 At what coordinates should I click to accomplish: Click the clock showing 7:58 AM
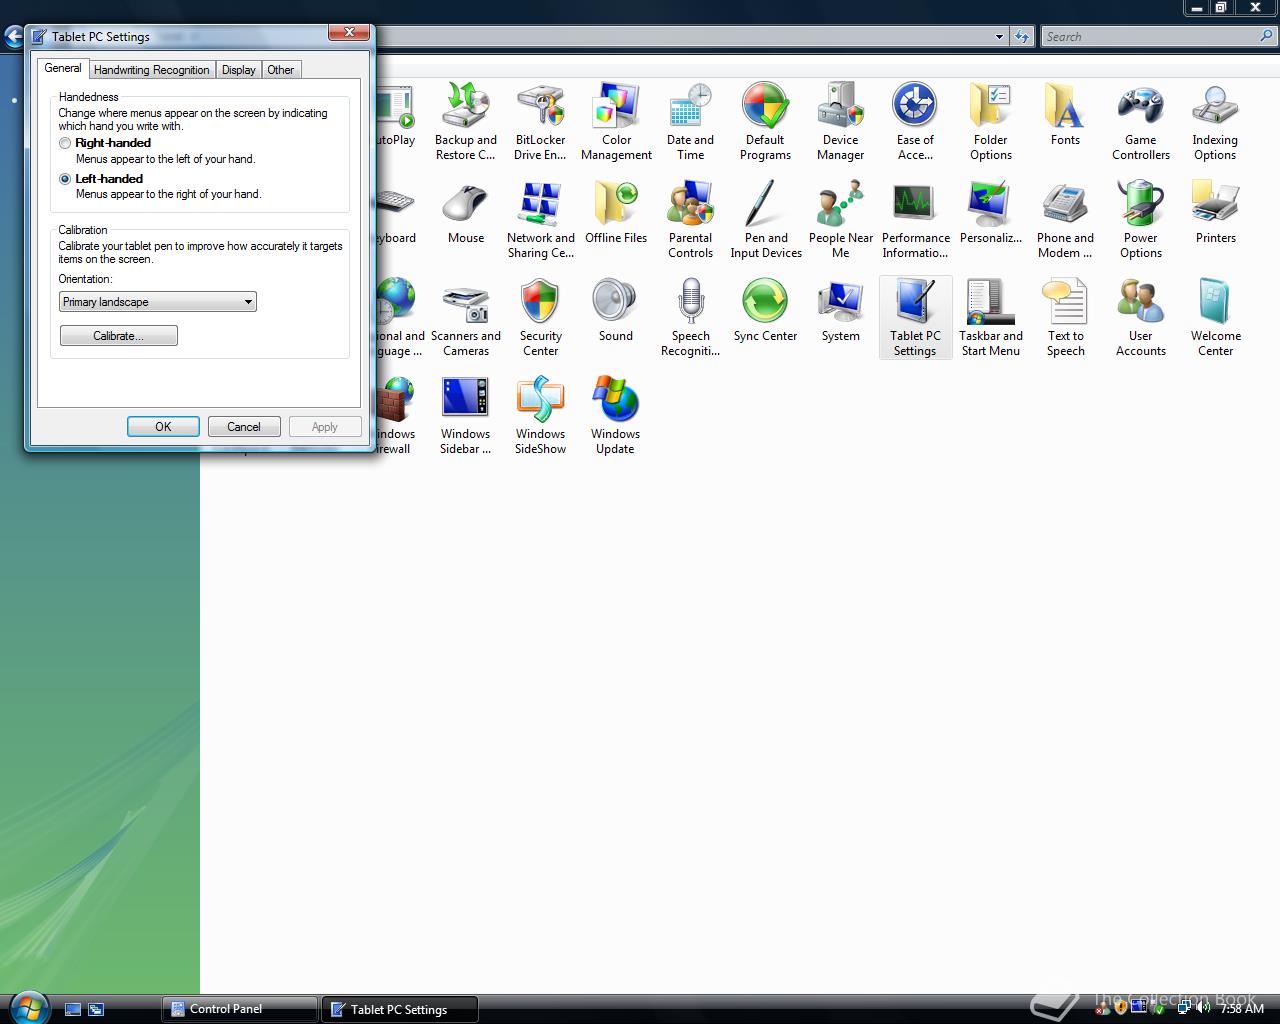point(1243,1009)
